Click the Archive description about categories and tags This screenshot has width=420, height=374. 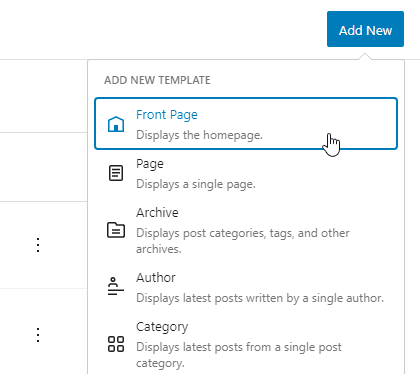243,241
